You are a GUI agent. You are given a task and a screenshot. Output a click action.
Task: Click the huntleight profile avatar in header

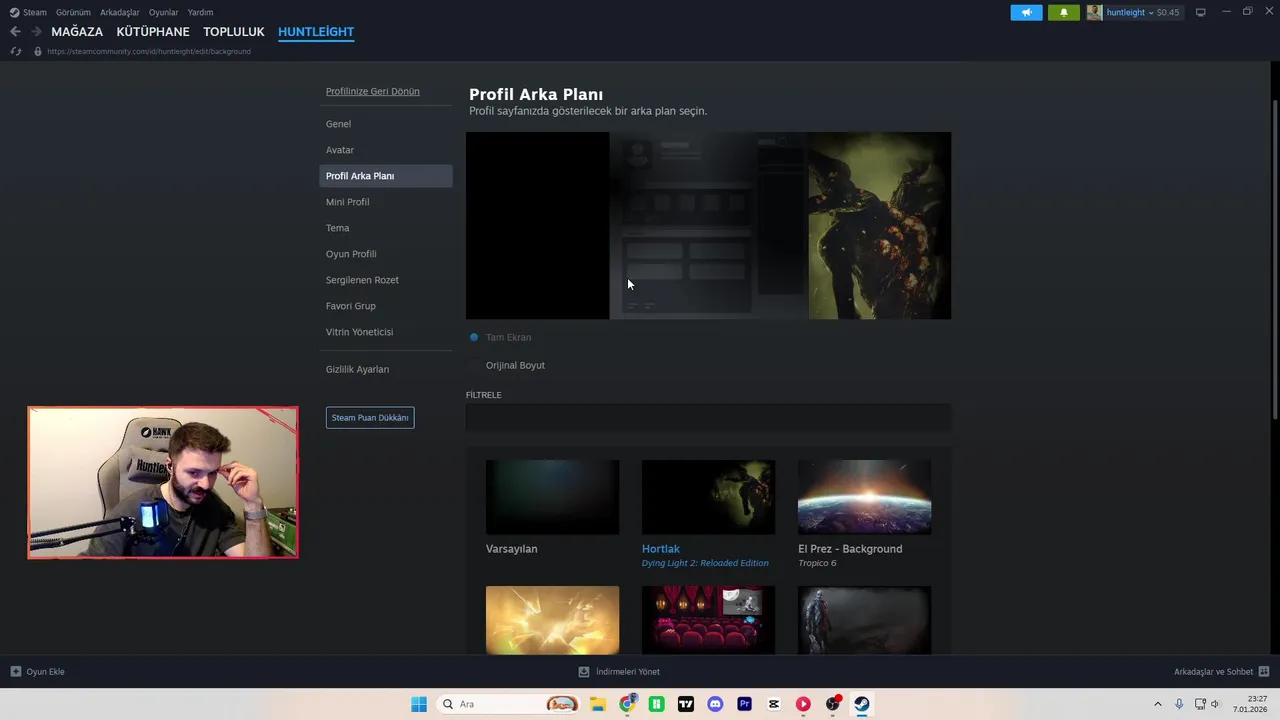tap(1095, 12)
